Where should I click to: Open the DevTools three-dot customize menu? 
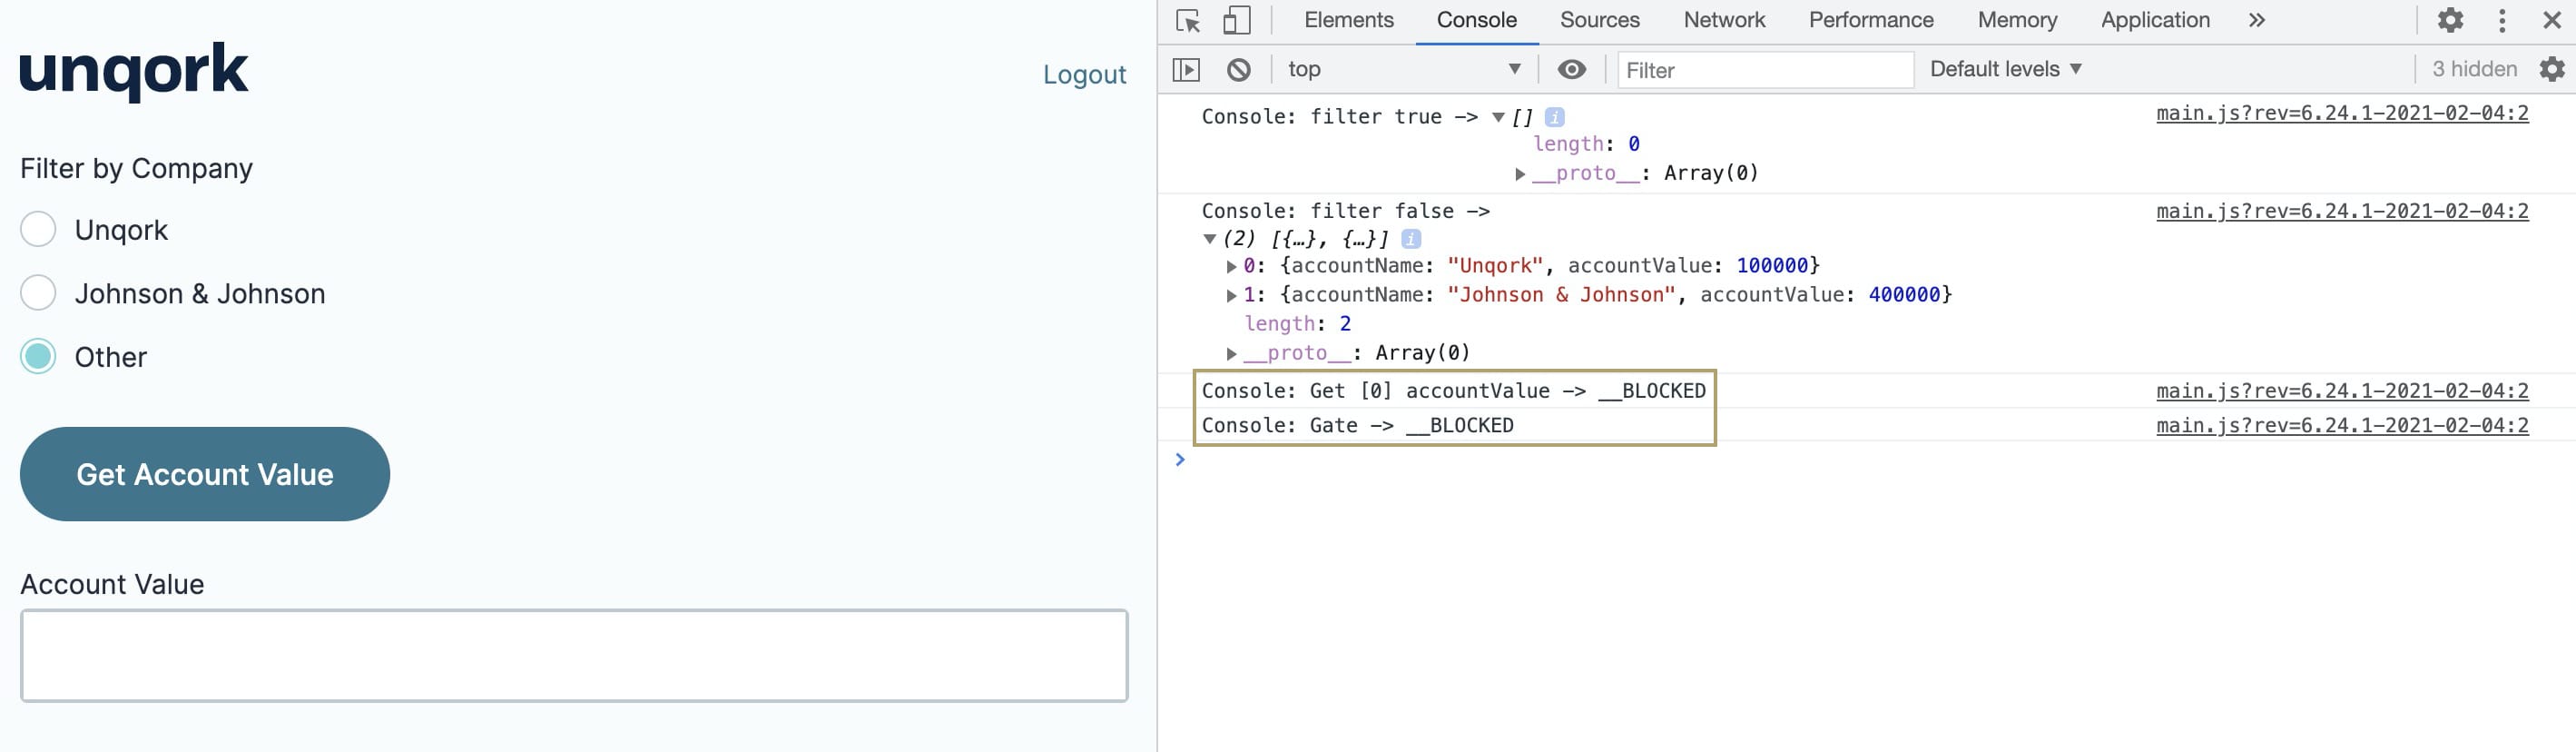(x=2502, y=20)
